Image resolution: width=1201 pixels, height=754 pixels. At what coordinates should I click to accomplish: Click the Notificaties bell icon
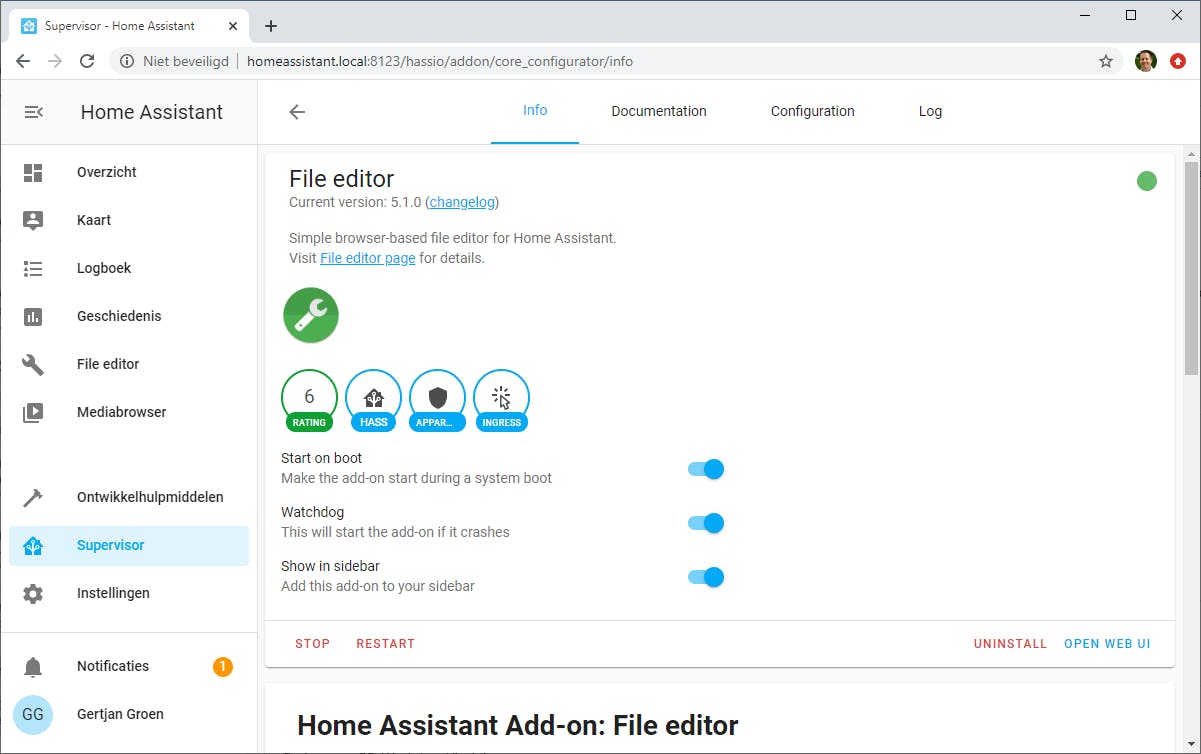pyautogui.click(x=33, y=666)
